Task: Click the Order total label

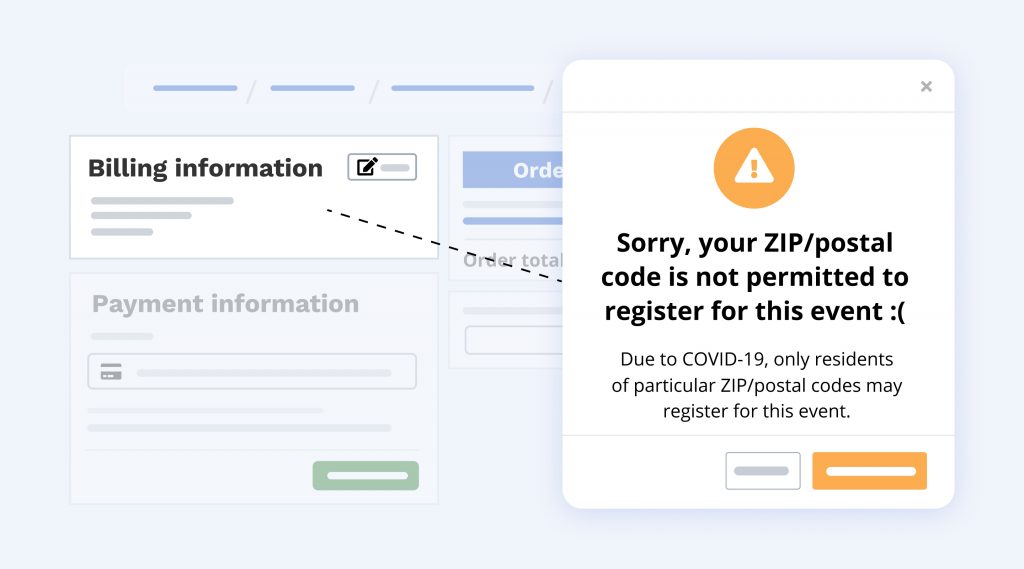Action: [x=512, y=261]
